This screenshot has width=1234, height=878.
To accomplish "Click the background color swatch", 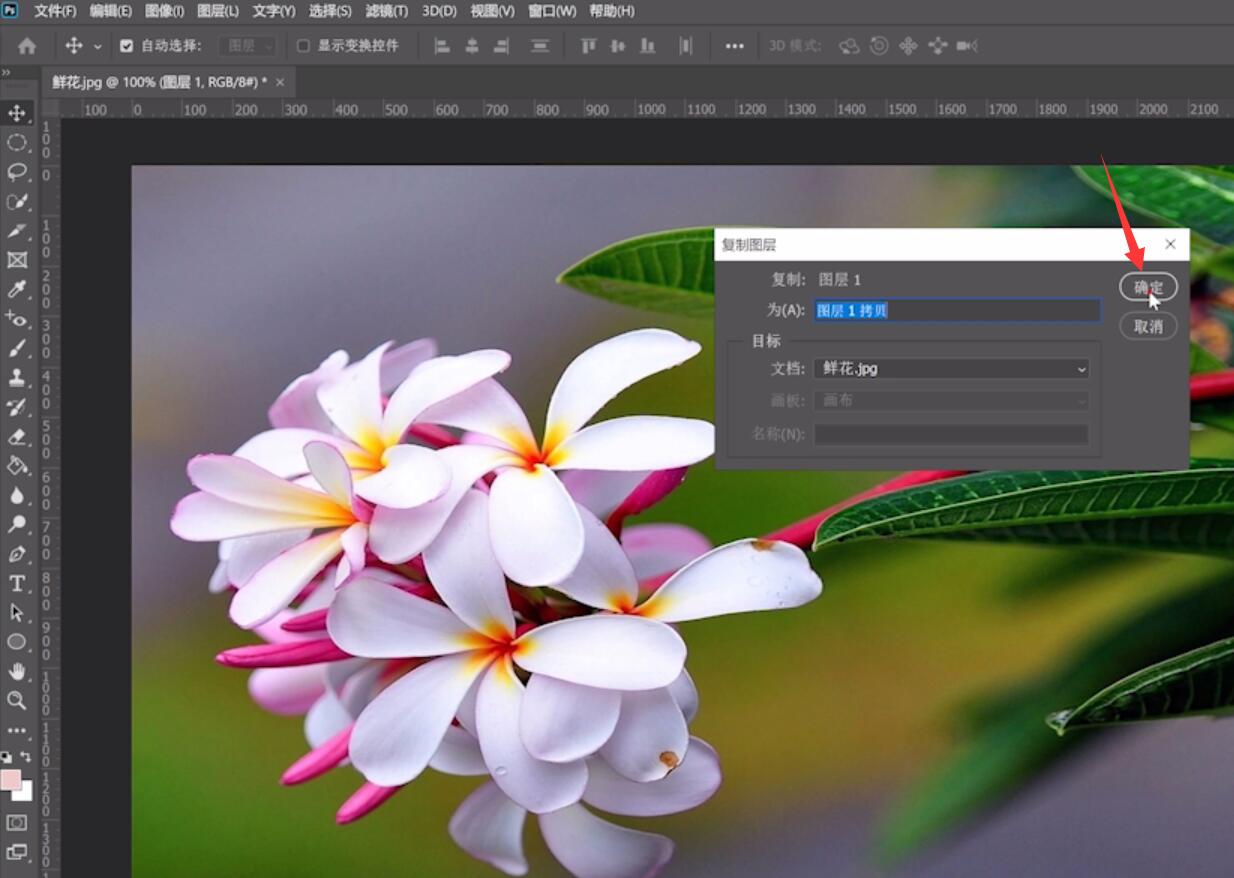I will (25, 792).
